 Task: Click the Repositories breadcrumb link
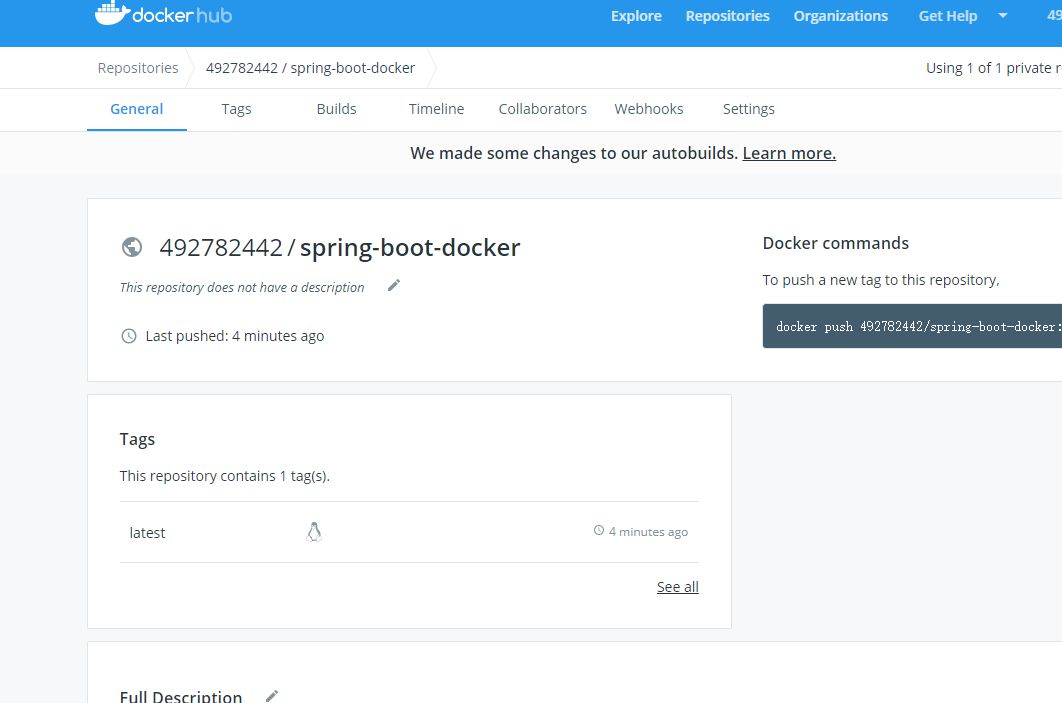coord(138,68)
